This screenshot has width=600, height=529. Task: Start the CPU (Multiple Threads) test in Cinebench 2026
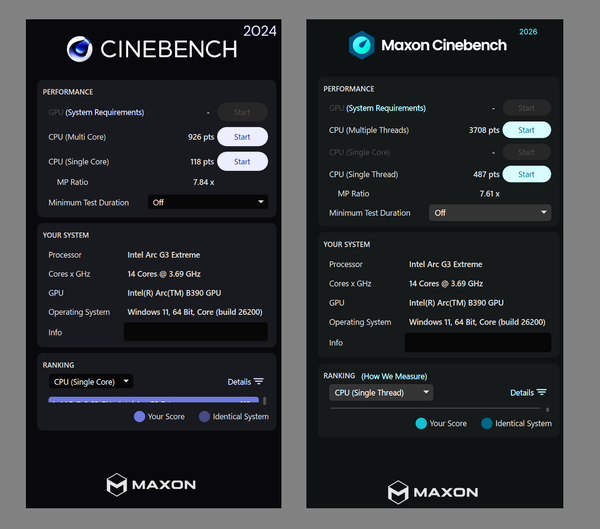click(x=527, y=130)
